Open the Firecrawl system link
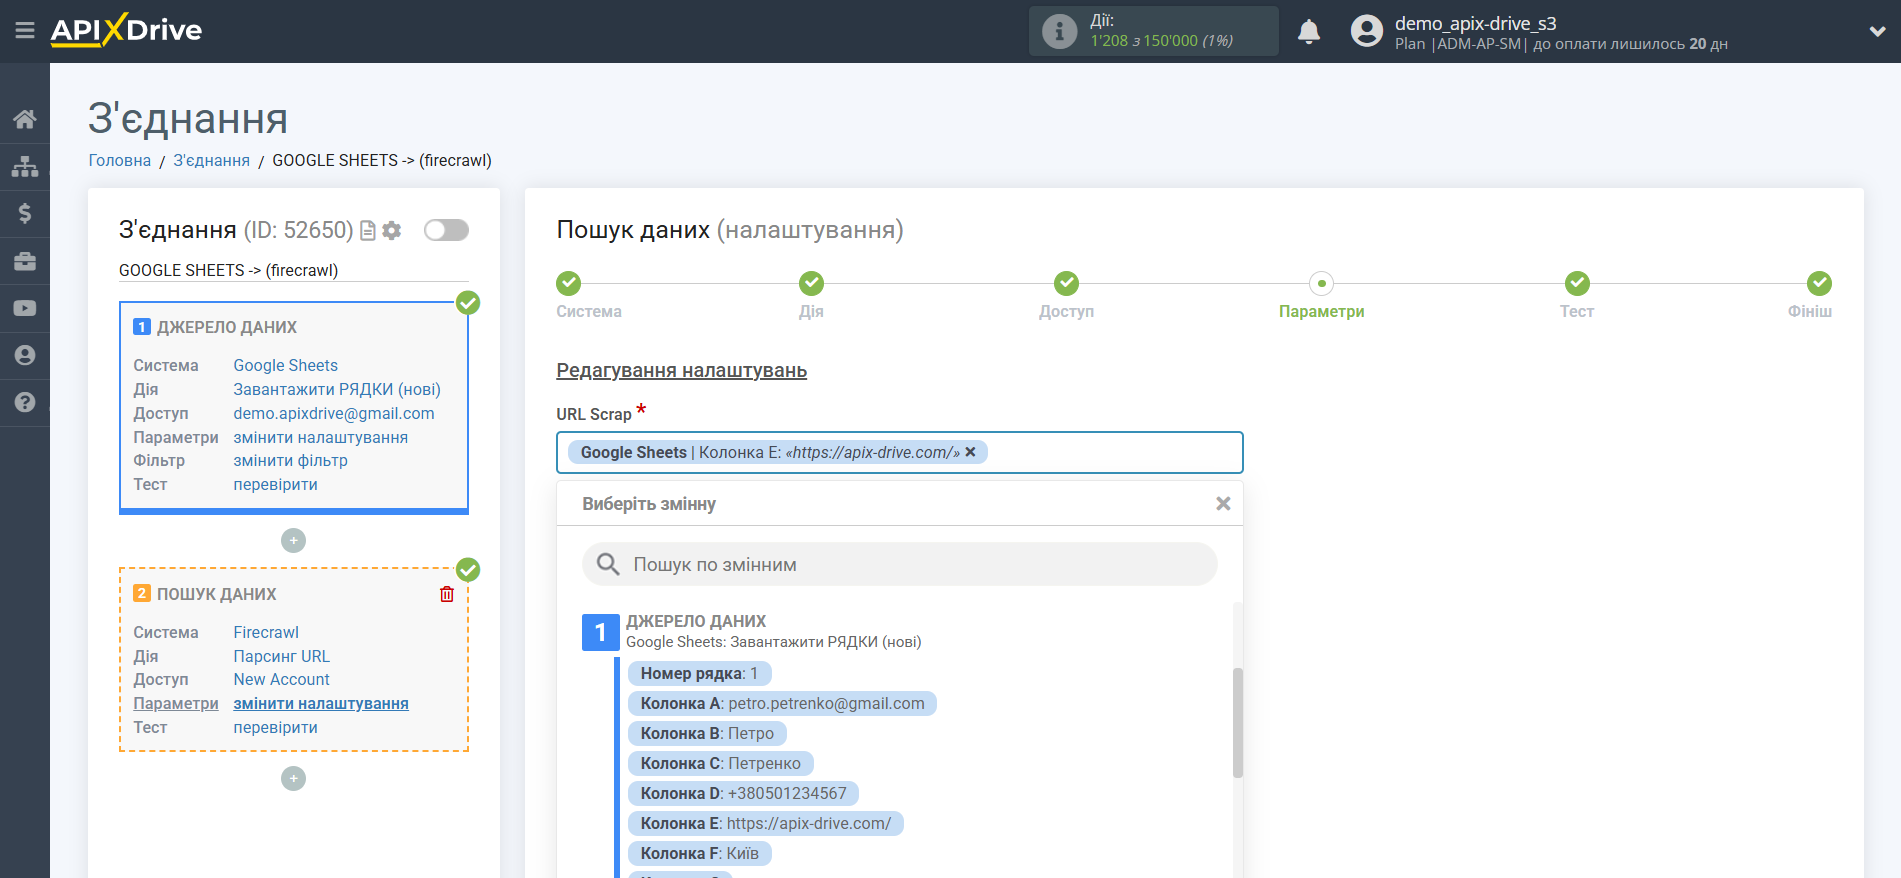 266,633
